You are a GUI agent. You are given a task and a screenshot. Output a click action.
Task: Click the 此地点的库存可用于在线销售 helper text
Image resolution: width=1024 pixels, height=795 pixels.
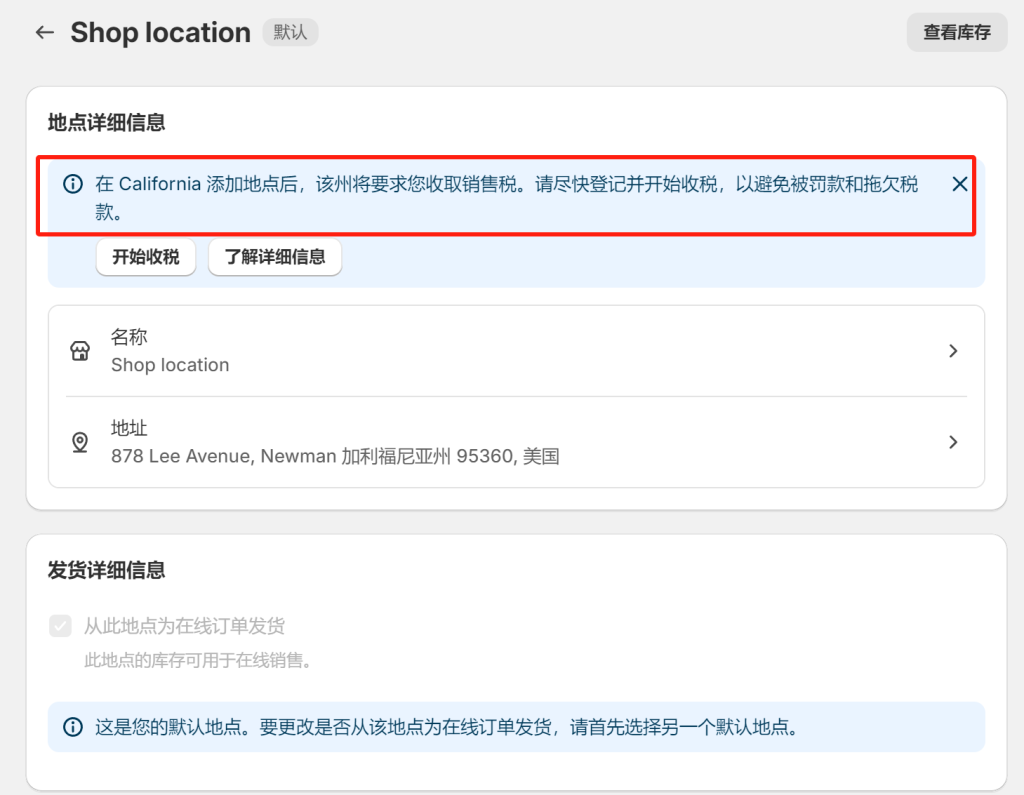click(x=199, y=661)
